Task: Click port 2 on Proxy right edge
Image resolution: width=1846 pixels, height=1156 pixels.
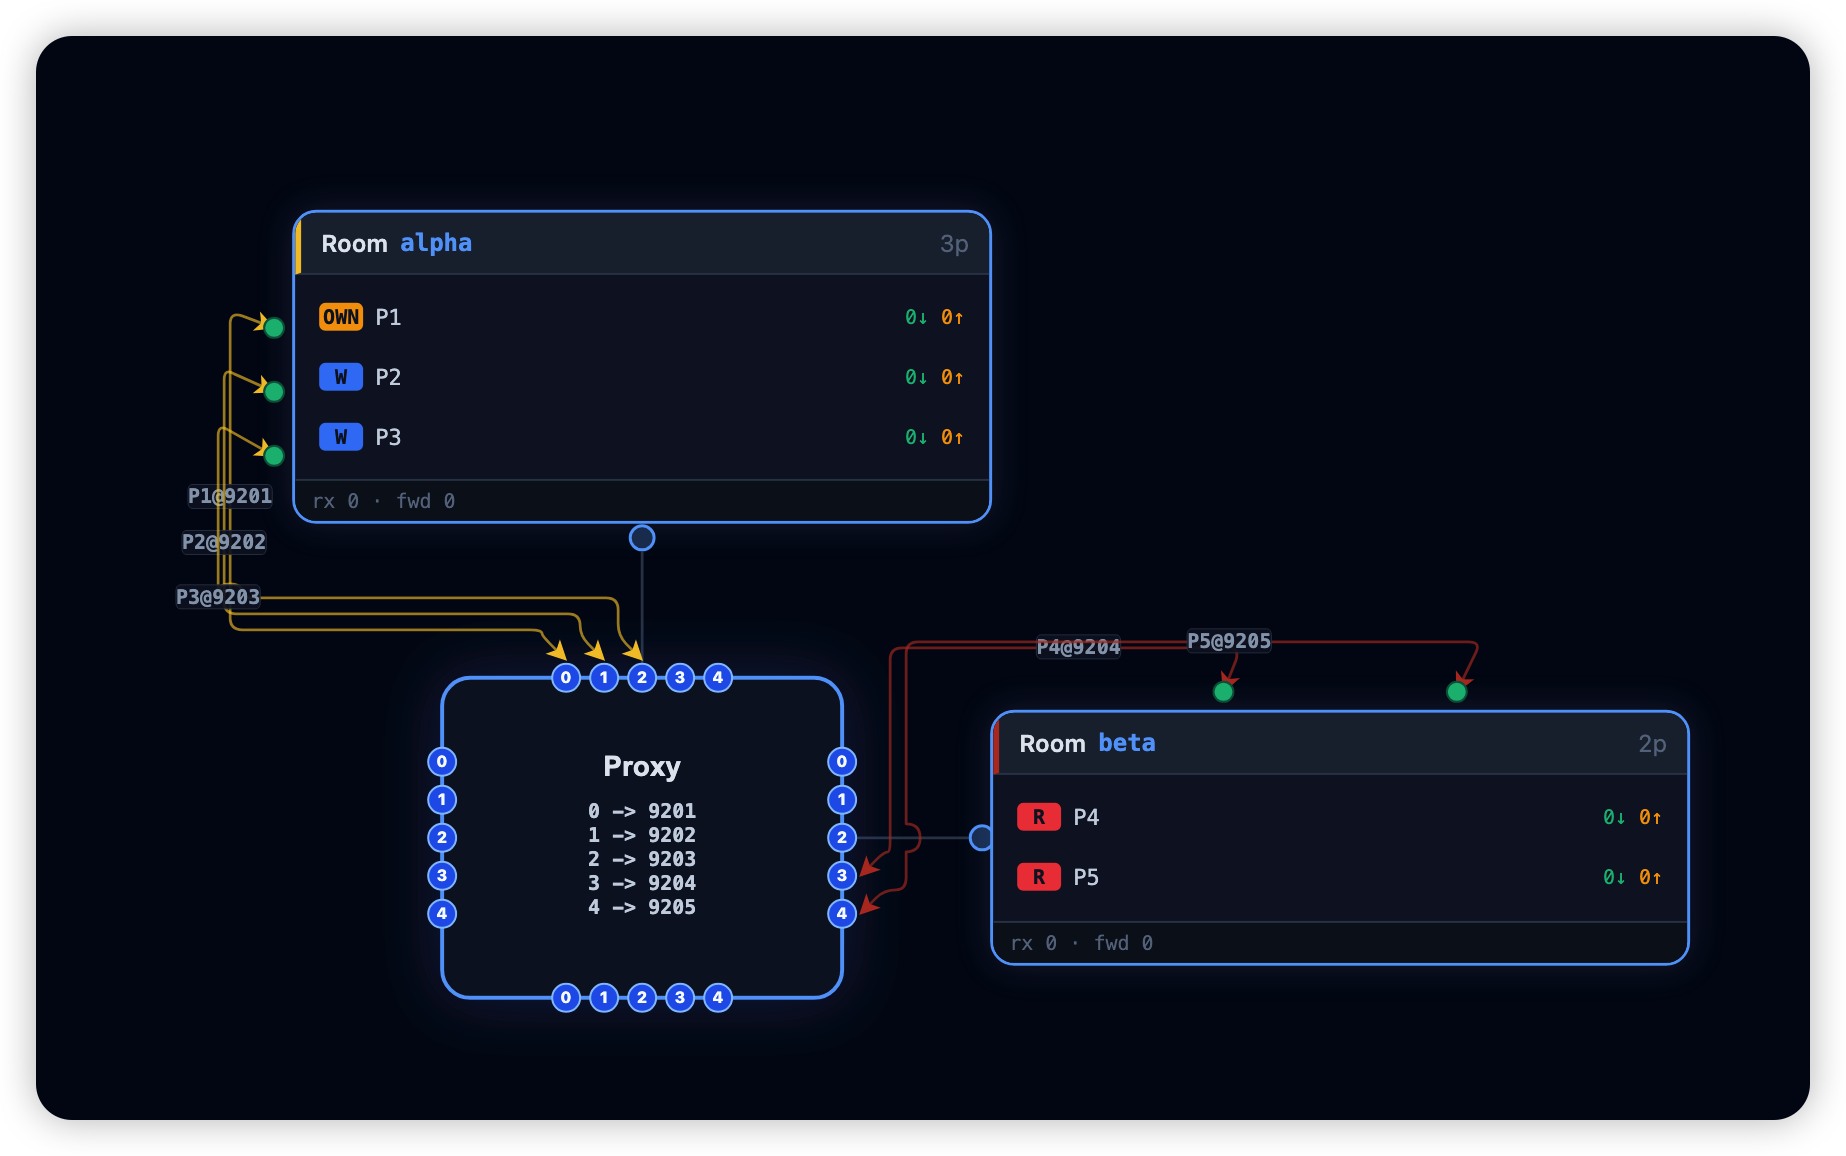Action: pyautogui.click(x=842, y=838)
